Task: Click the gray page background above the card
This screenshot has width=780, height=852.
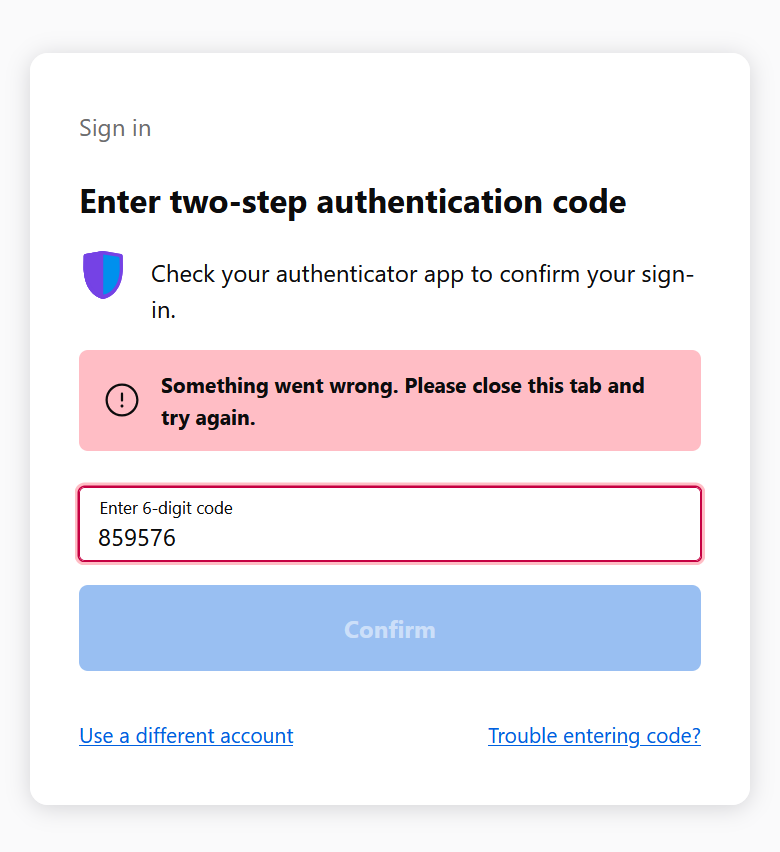Action: (390, 24)
